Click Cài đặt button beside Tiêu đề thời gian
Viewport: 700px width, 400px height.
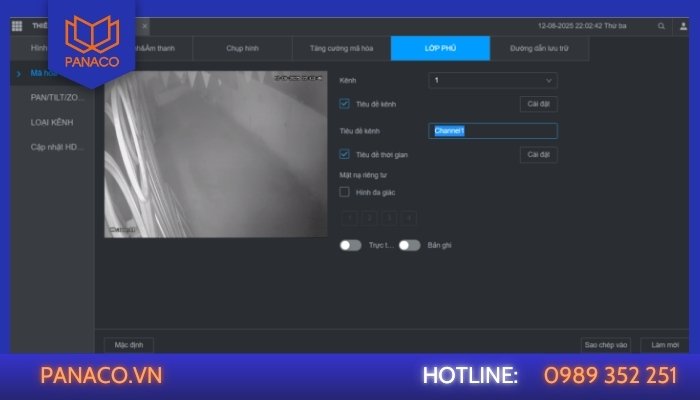click(538, 154)
